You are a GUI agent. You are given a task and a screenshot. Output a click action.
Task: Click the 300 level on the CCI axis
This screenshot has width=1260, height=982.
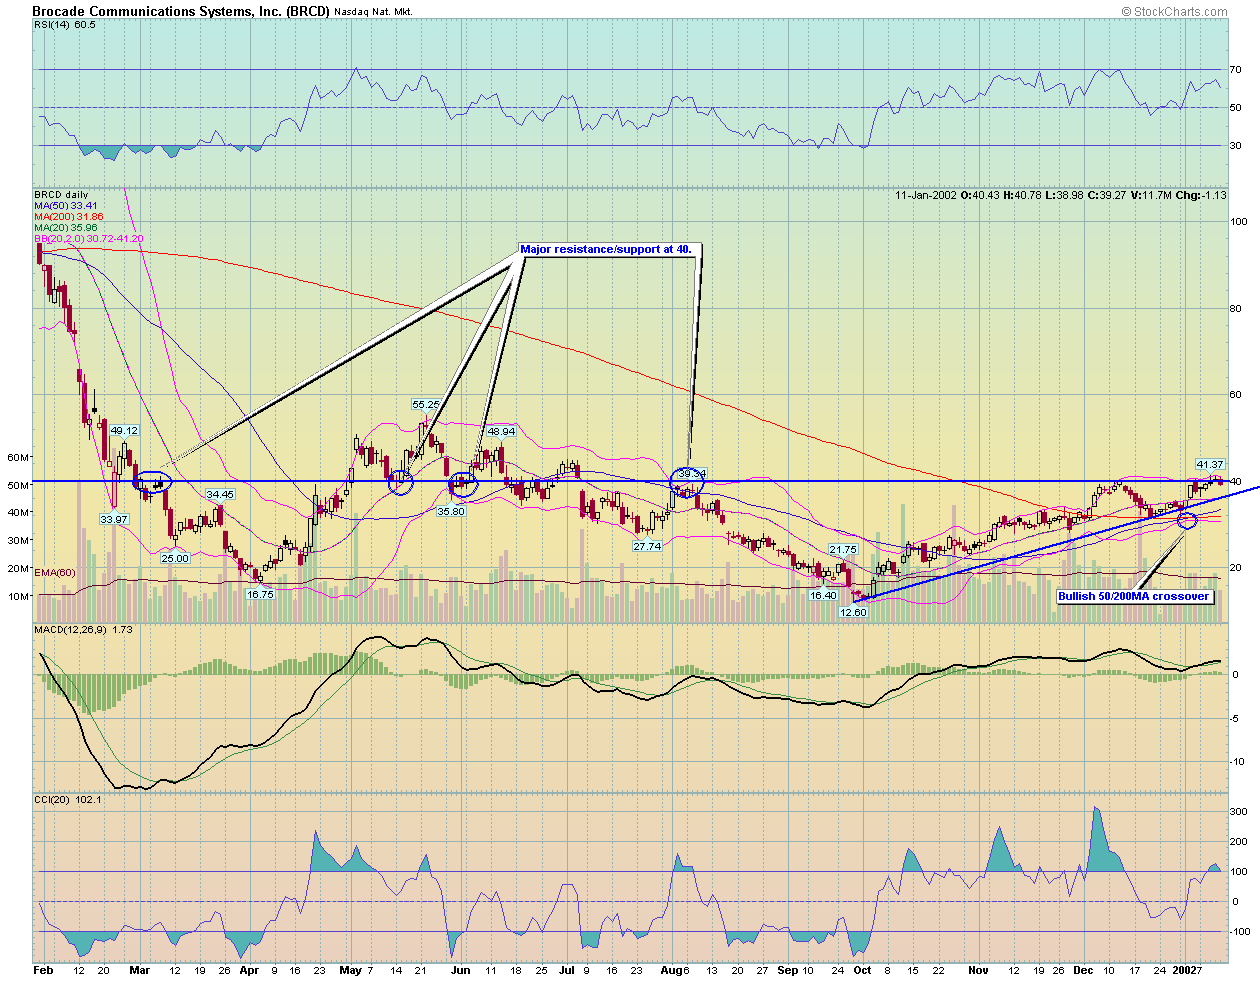[x=1238, y=812]
